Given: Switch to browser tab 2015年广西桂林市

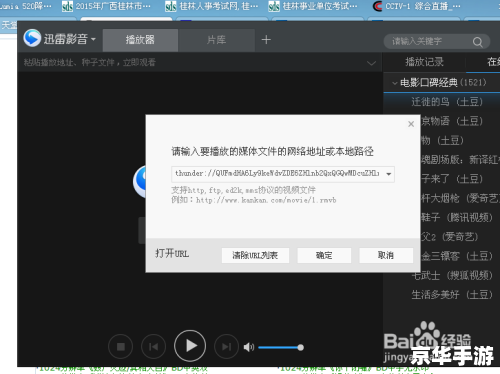Looking at the screenshot, I should (x=107, y=6).
